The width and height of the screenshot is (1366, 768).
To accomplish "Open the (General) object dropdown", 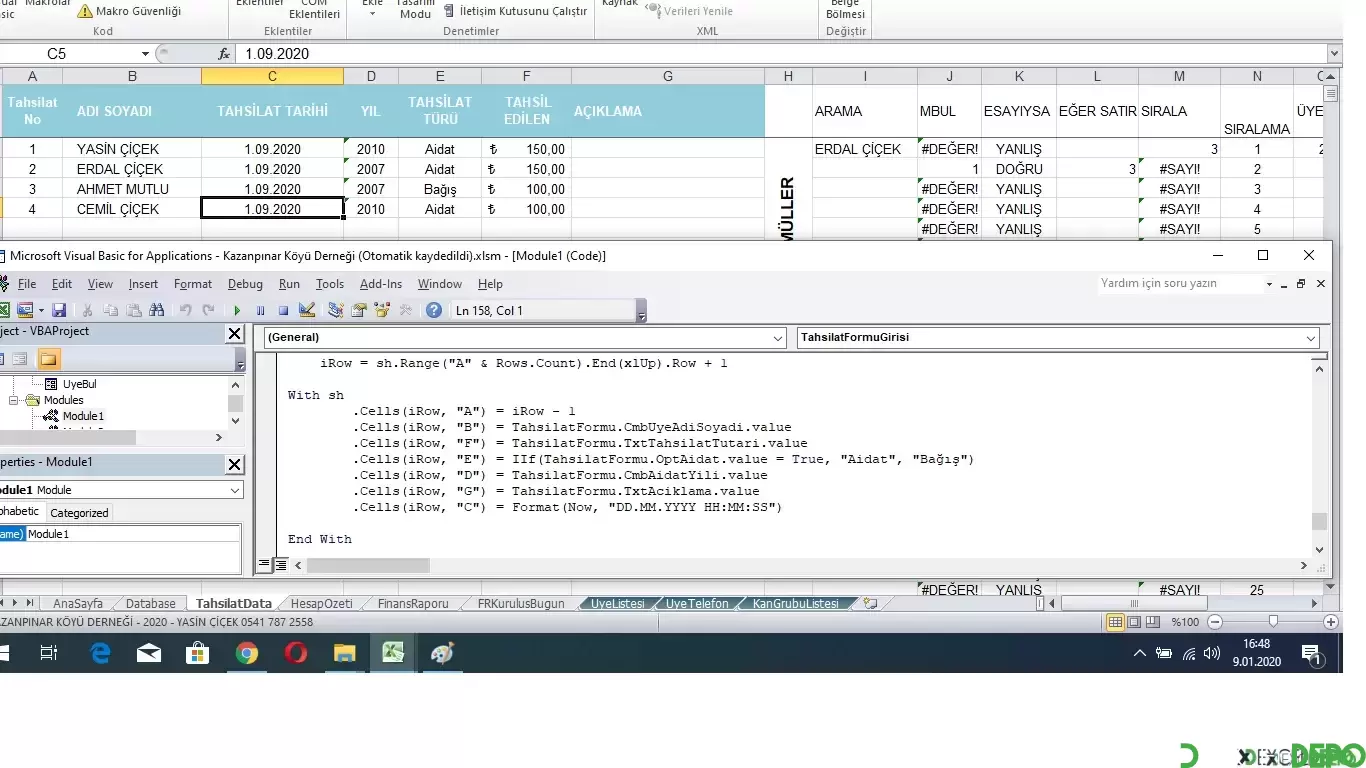I will tap(778, 338).
